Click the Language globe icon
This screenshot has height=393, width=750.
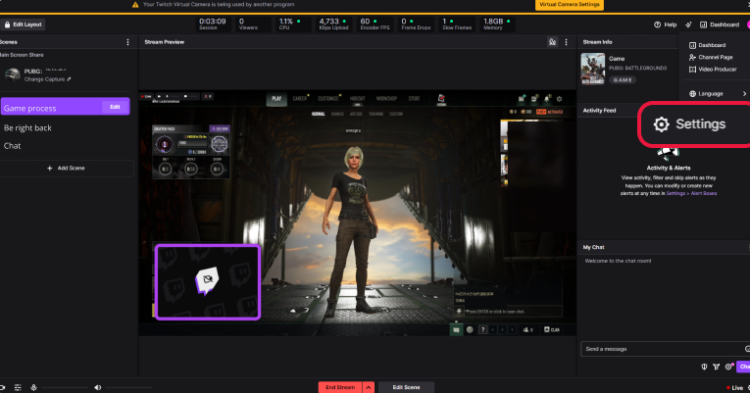pos(692,94)
